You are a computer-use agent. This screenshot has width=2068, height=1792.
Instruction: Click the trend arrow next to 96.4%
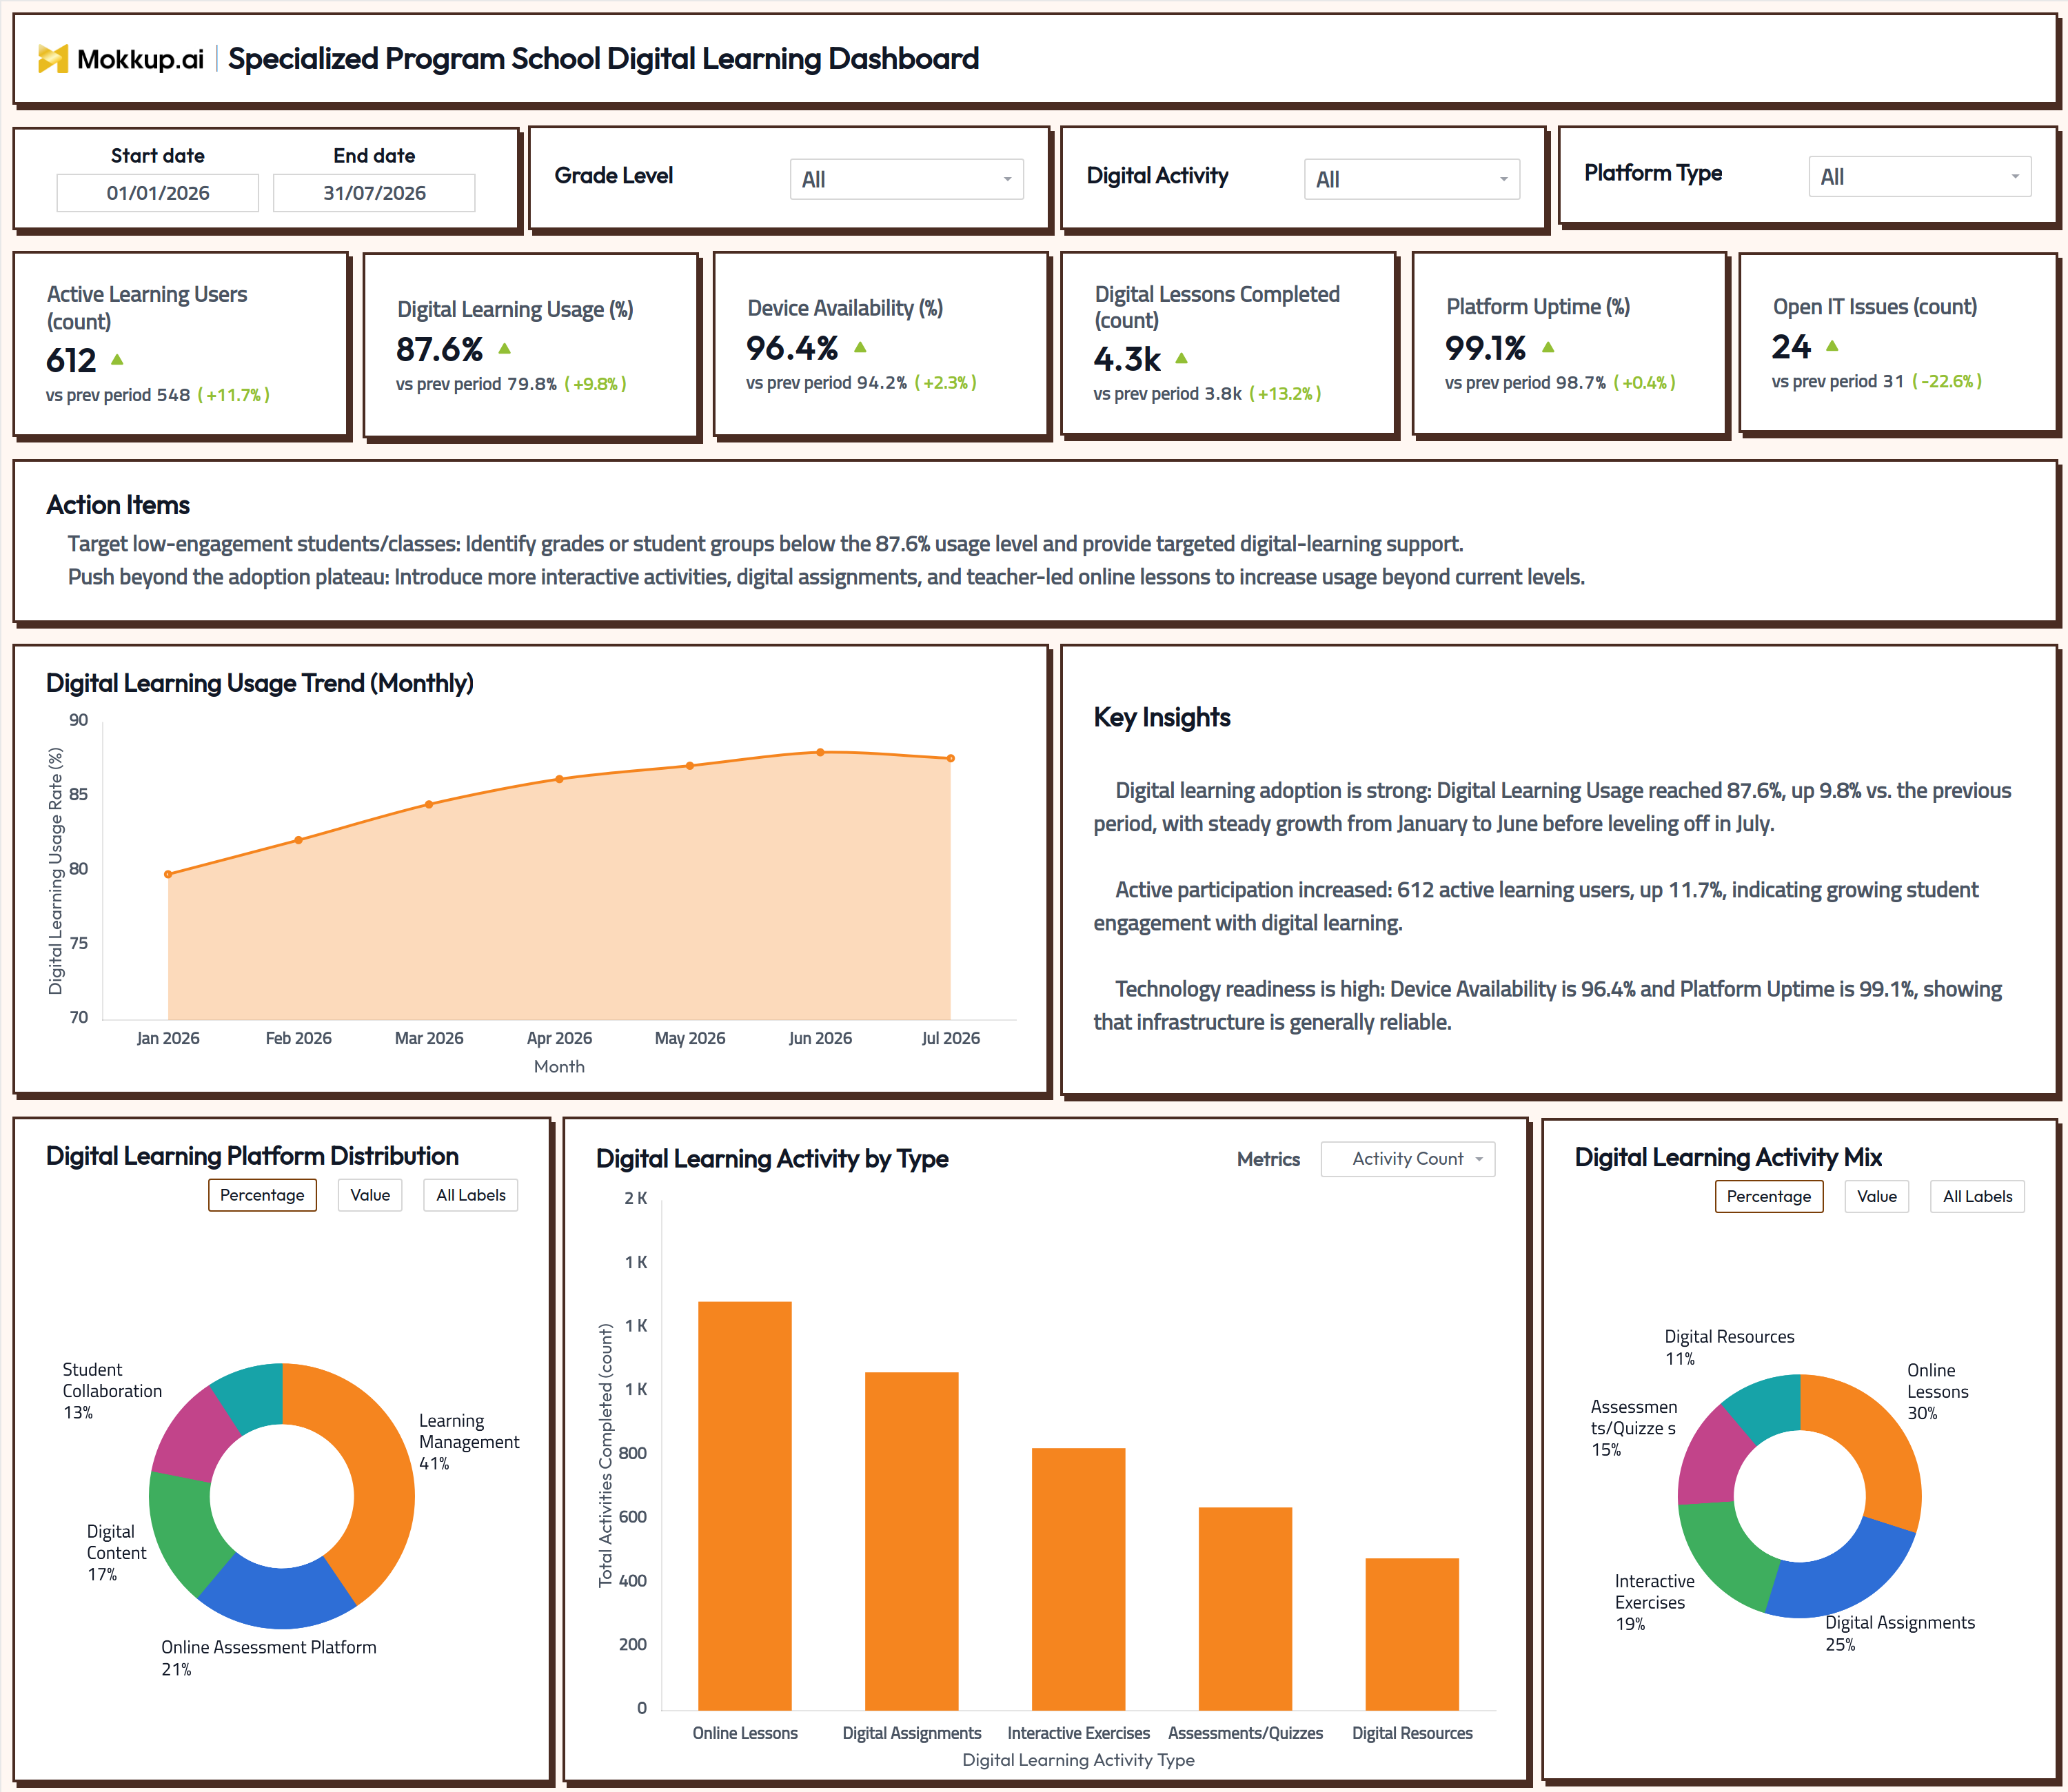tap(860, 347)
